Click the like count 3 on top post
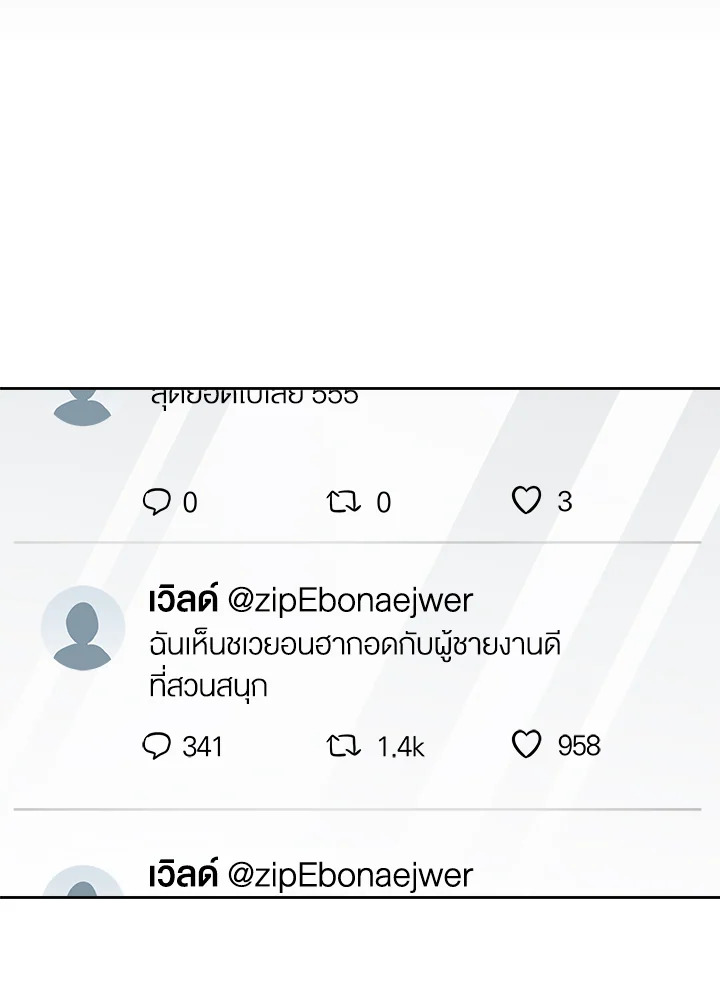The image size is (720, 998). (565, 502)
